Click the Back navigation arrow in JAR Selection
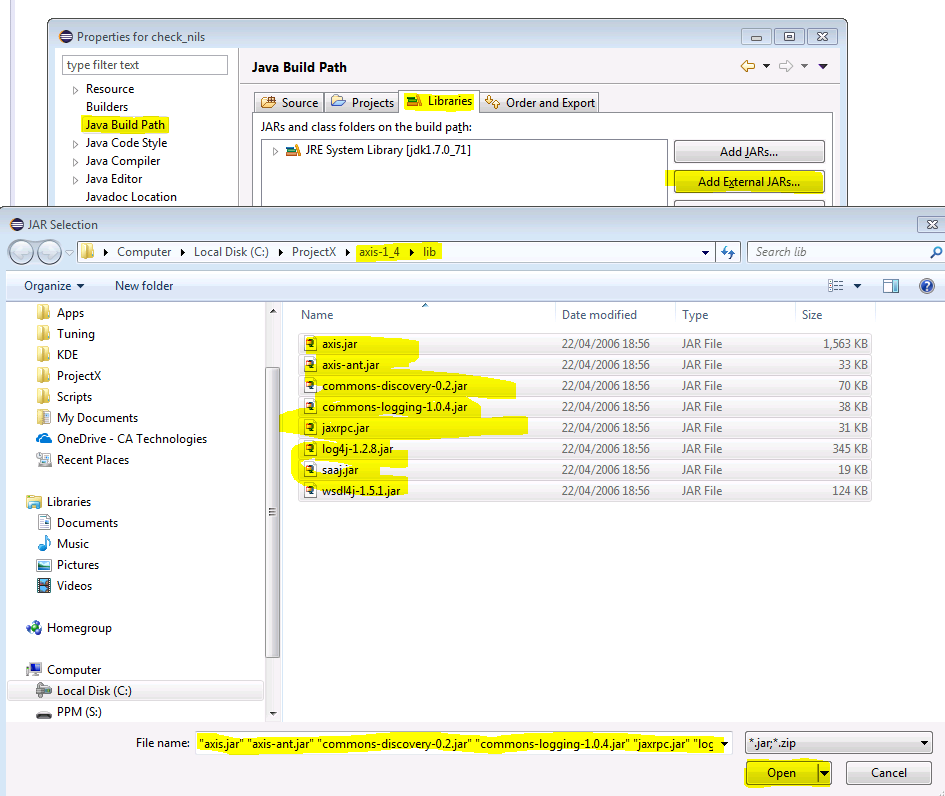Screen dimensions: 945x796 pos(21,252)
